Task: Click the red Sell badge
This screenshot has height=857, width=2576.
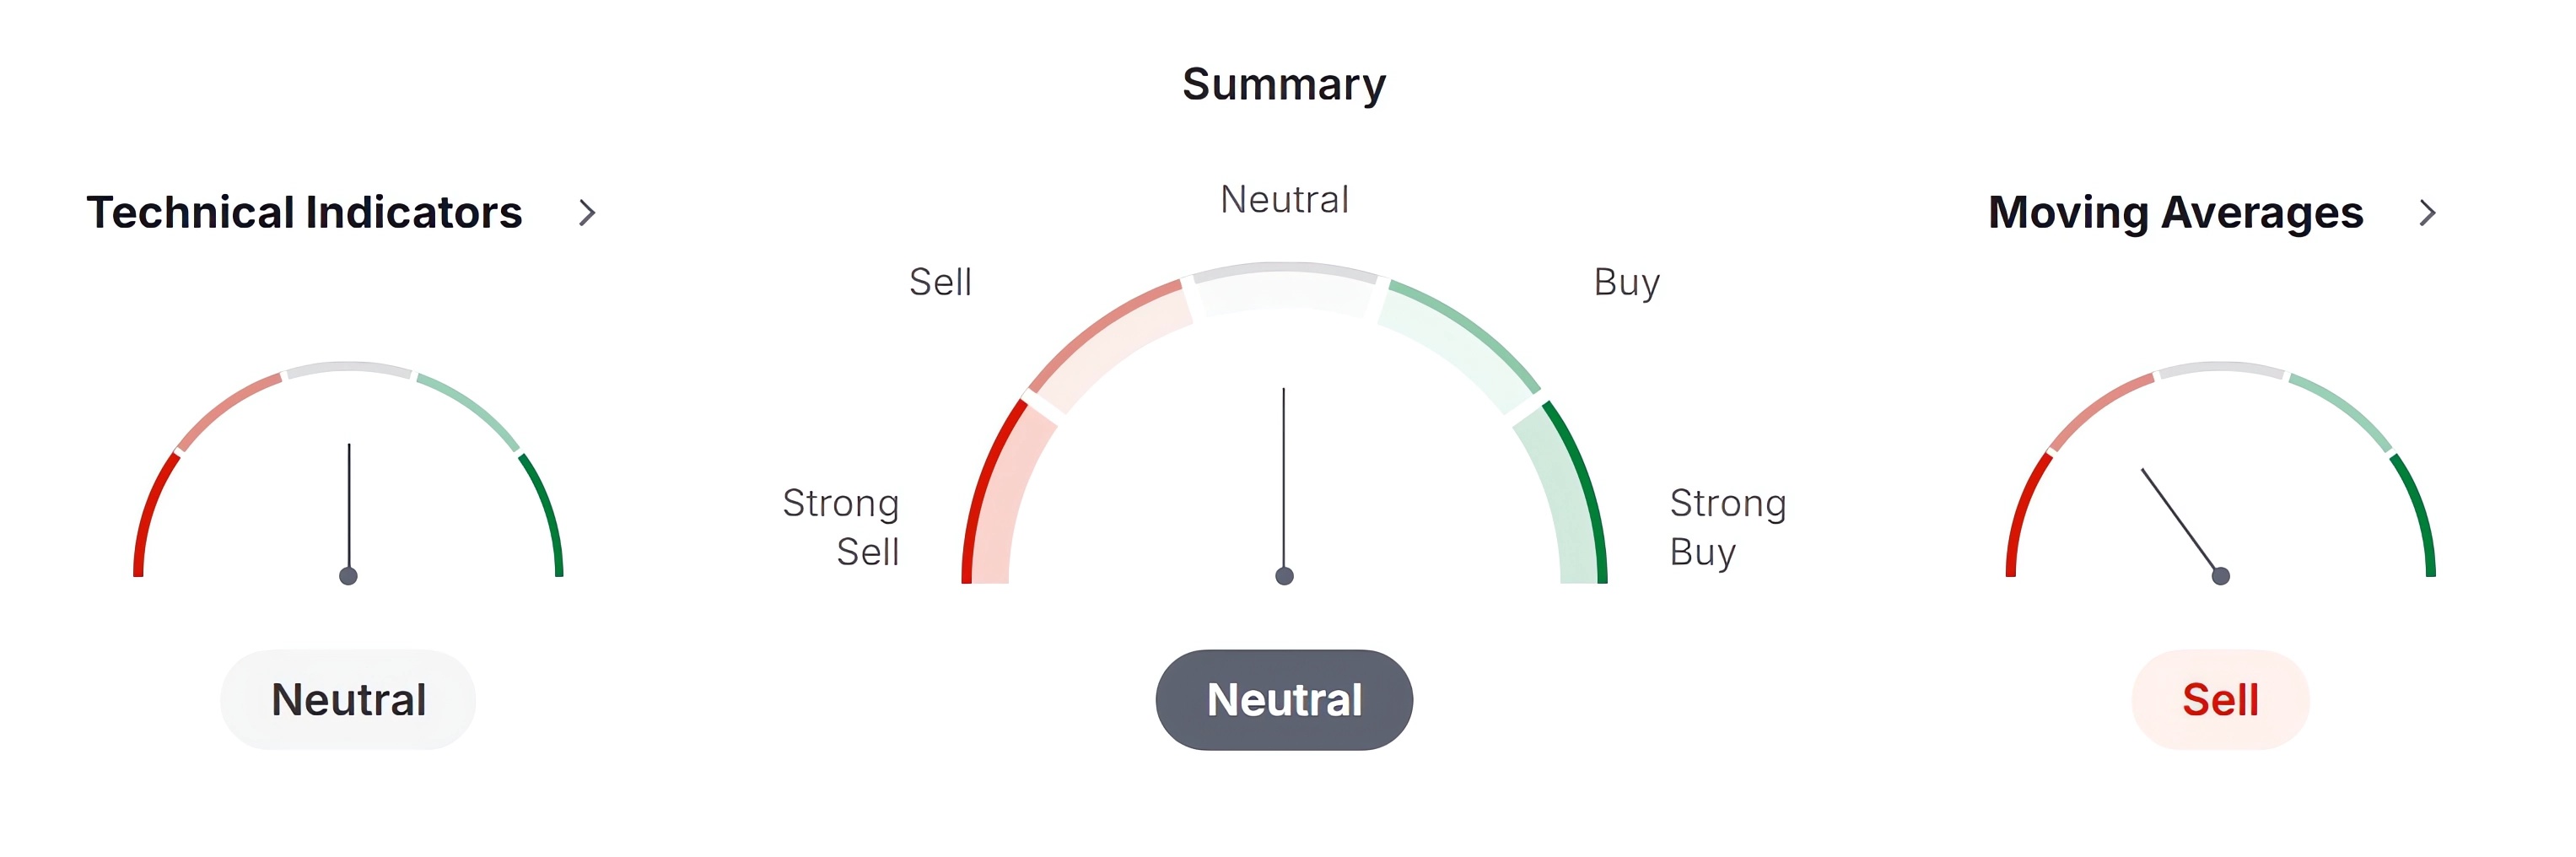Action: (2220, 700)
